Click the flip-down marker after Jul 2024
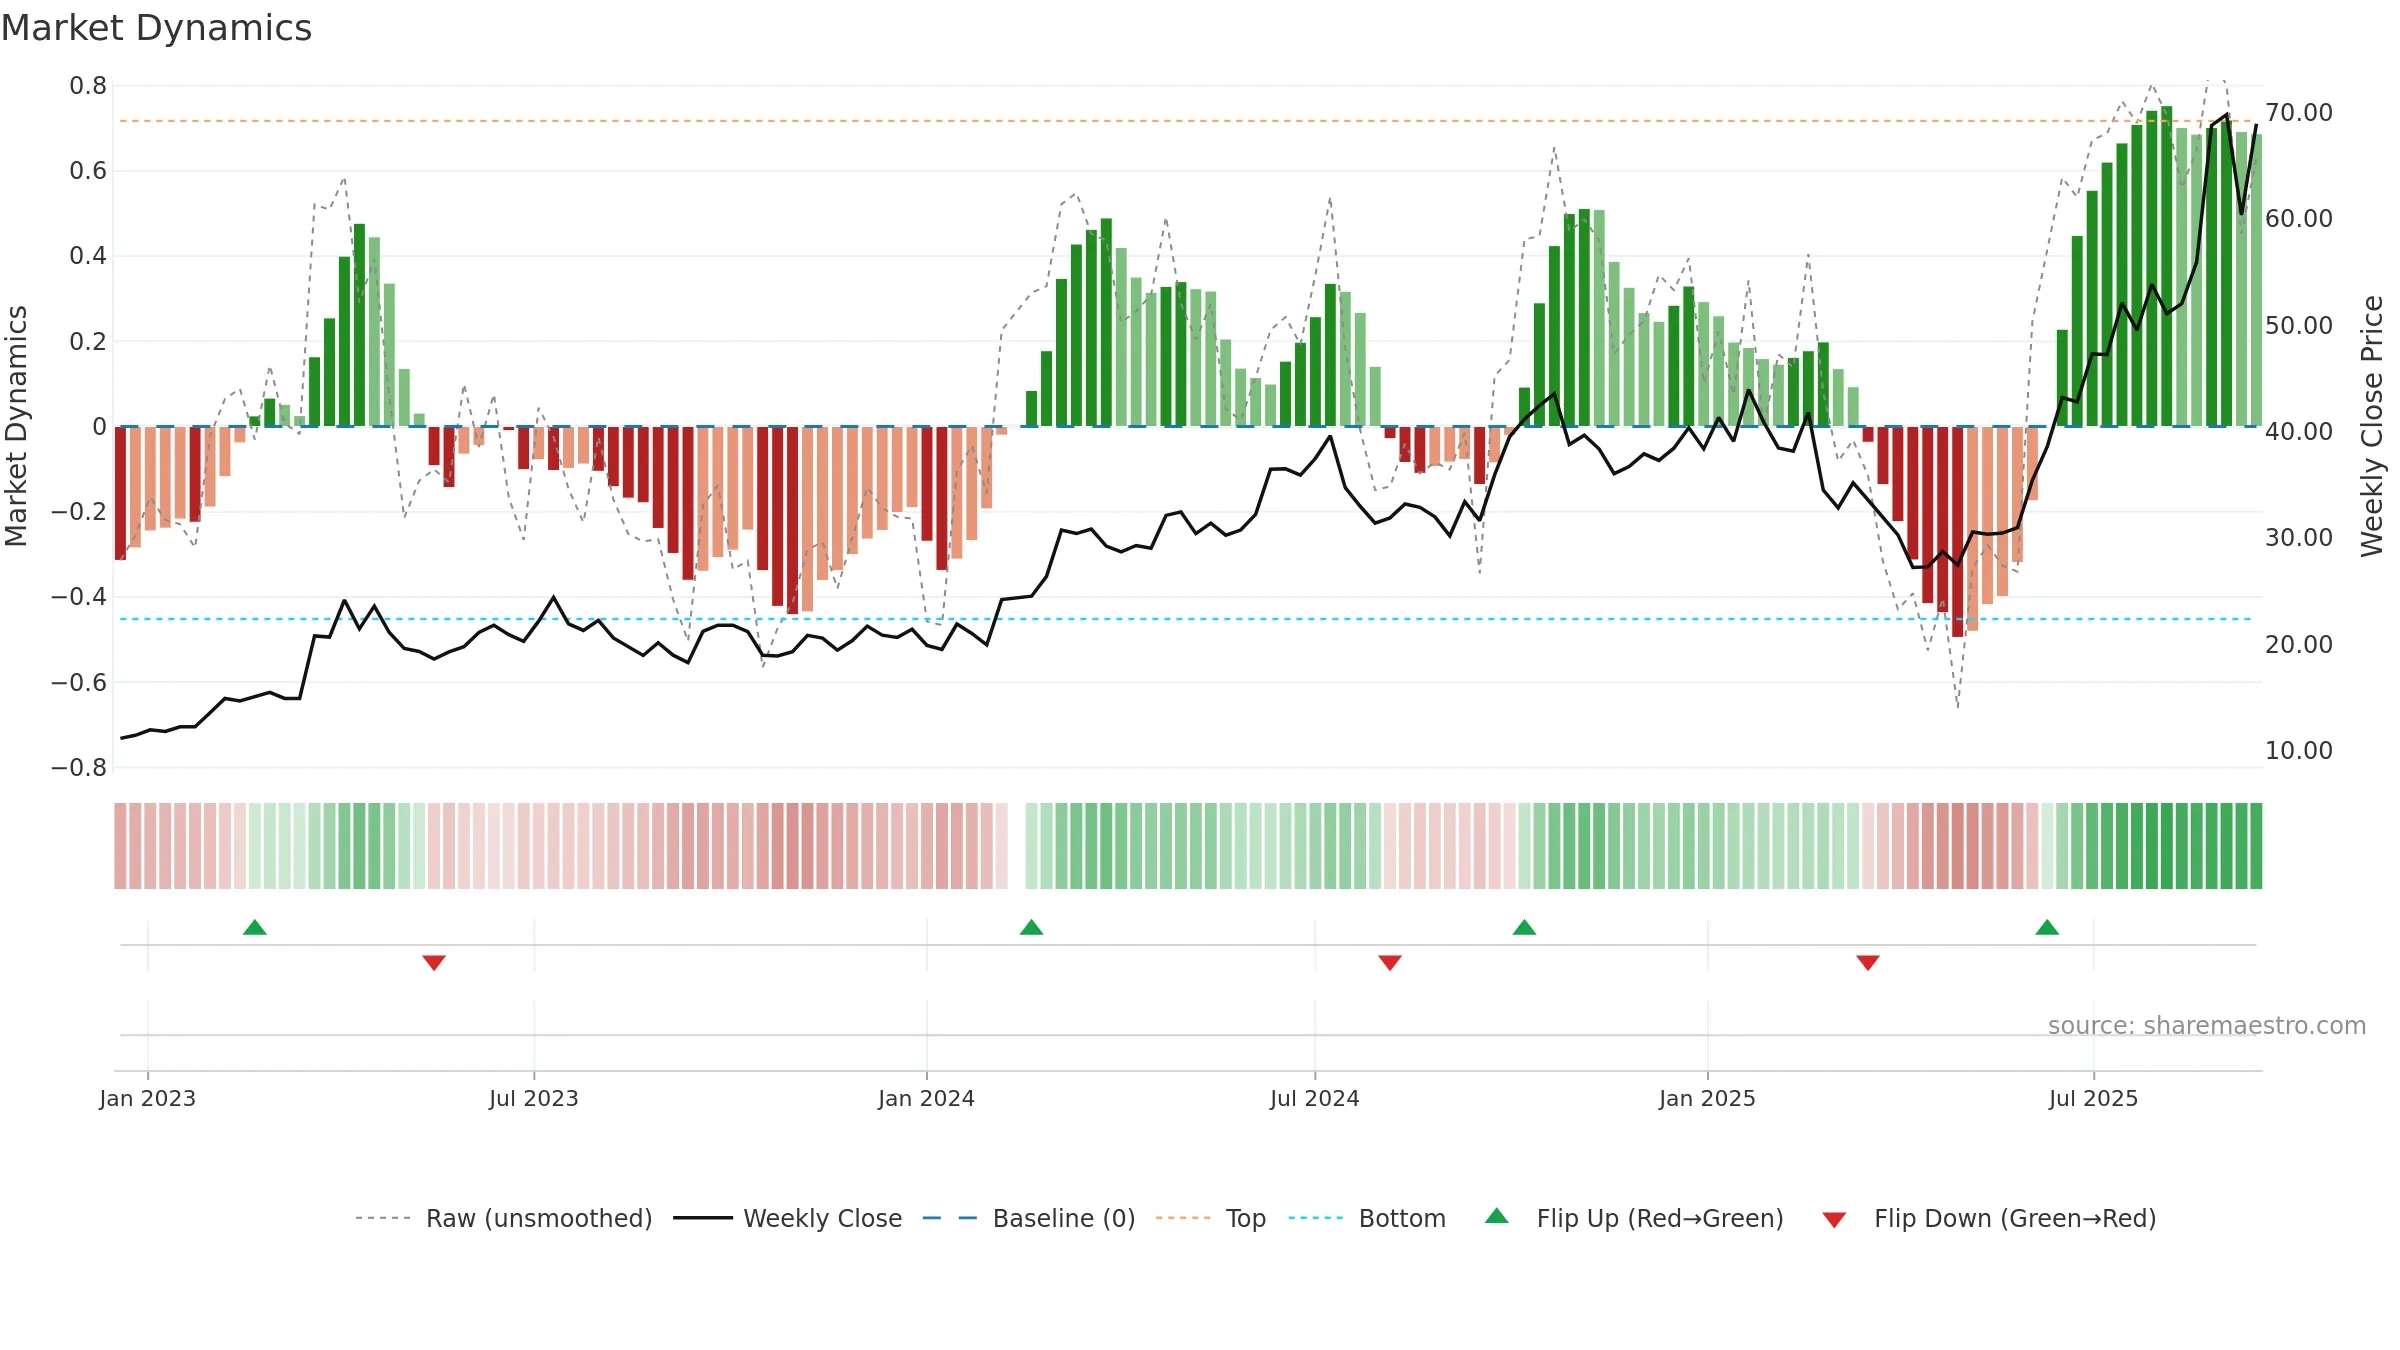This screenshot has height=1350, width=2400. pyautogui.click(x=1390, y=962)
